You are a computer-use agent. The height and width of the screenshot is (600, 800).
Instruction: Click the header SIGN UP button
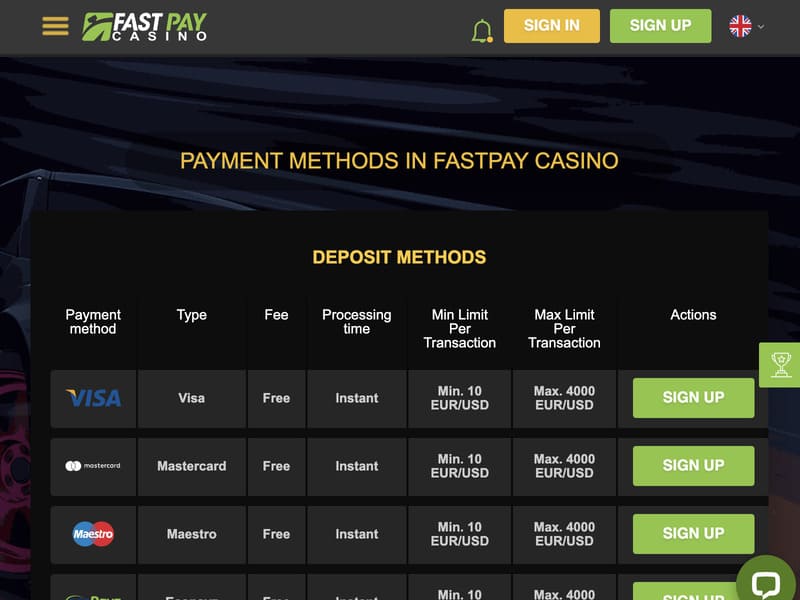coord(660,26)
